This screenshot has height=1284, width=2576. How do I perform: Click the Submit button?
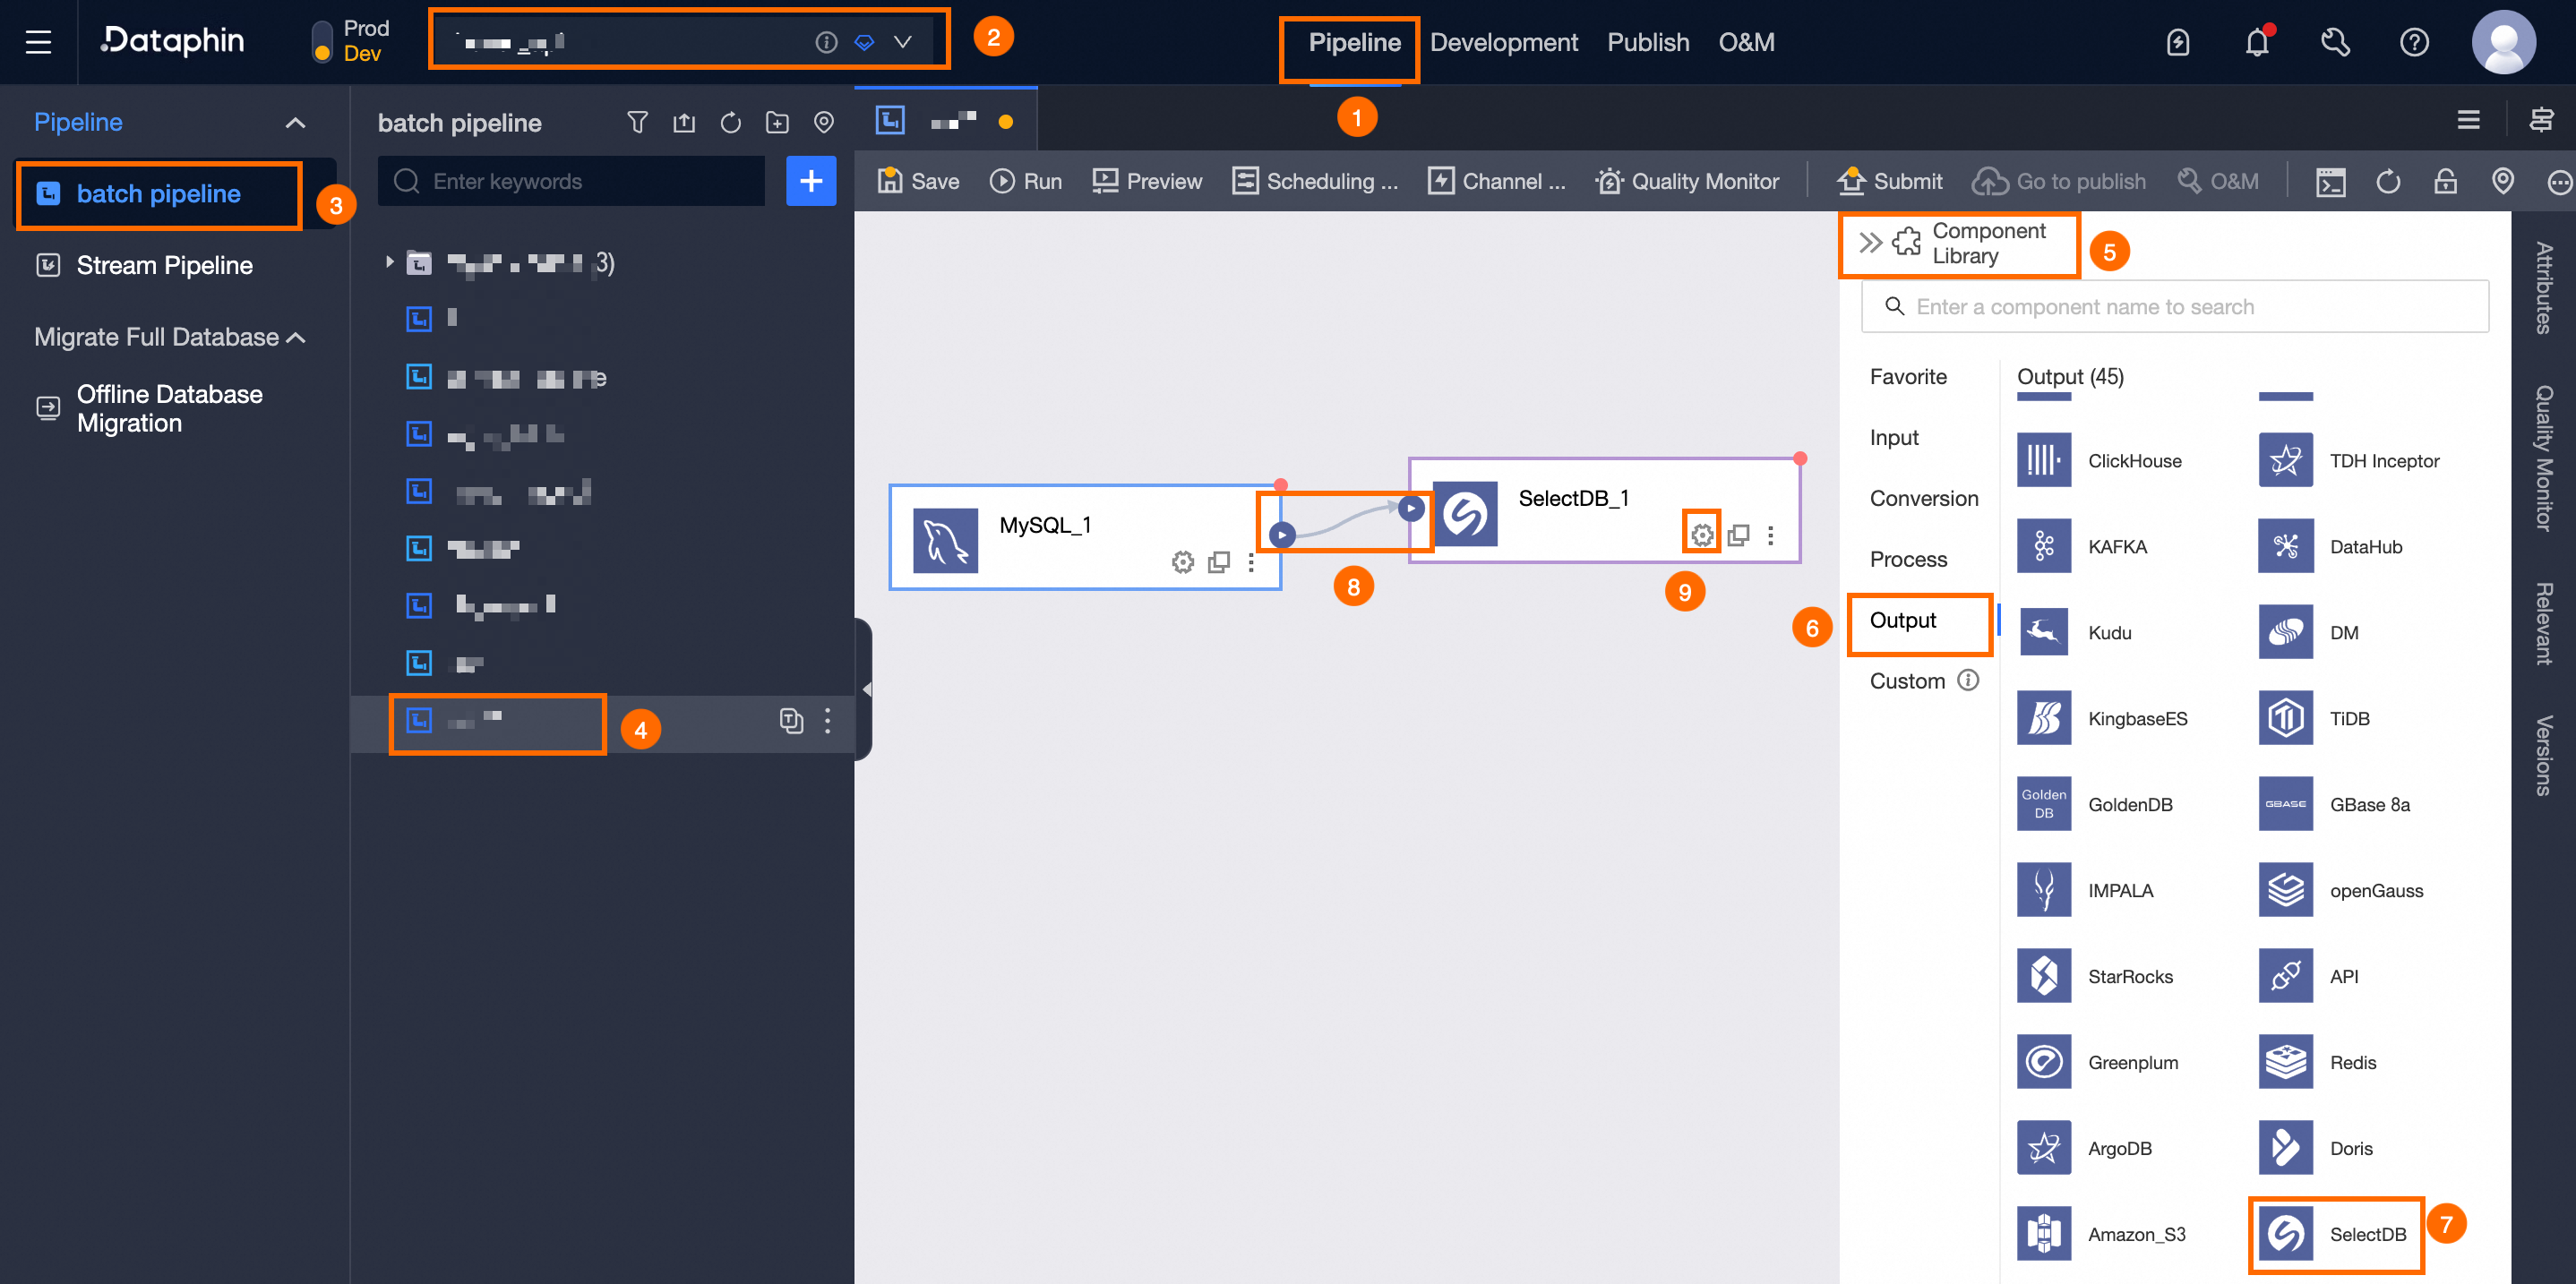[x=1889, y=181]
